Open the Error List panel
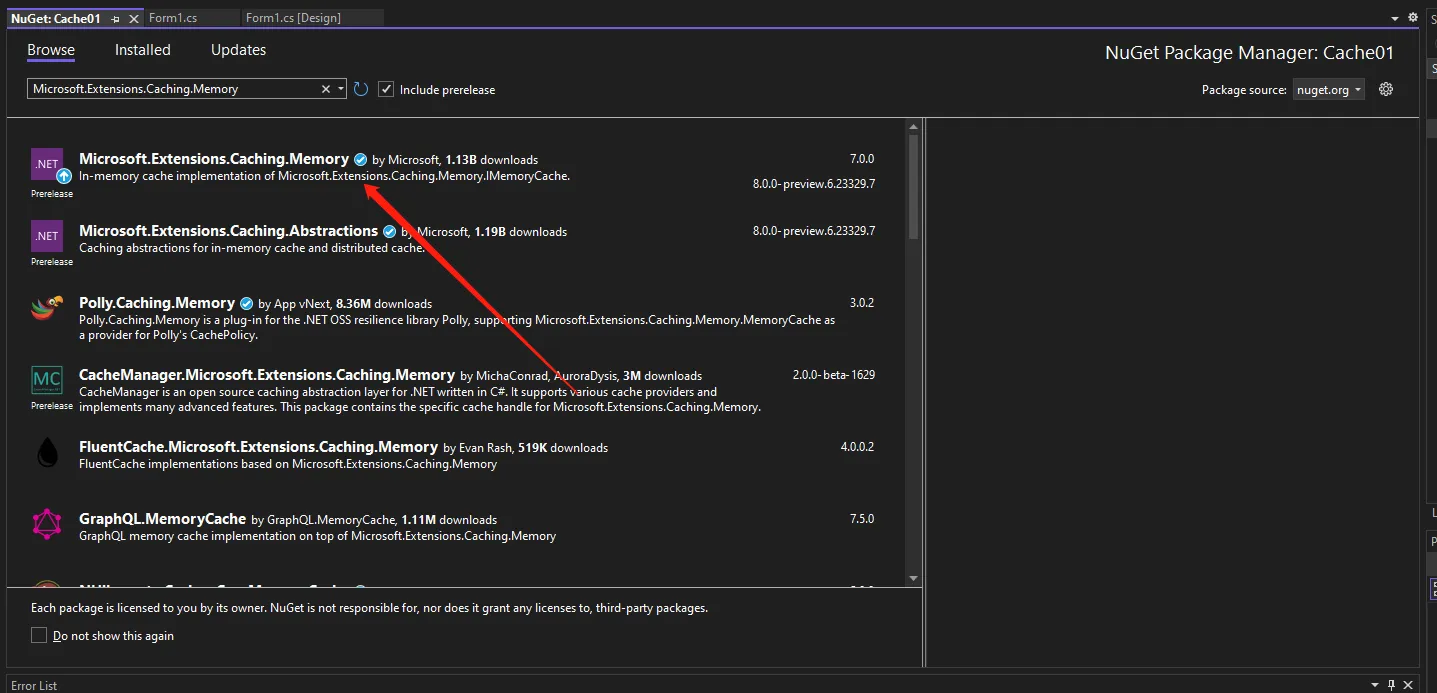The height and width of the screenshot is (693, 1437). (x=34, y=685)
